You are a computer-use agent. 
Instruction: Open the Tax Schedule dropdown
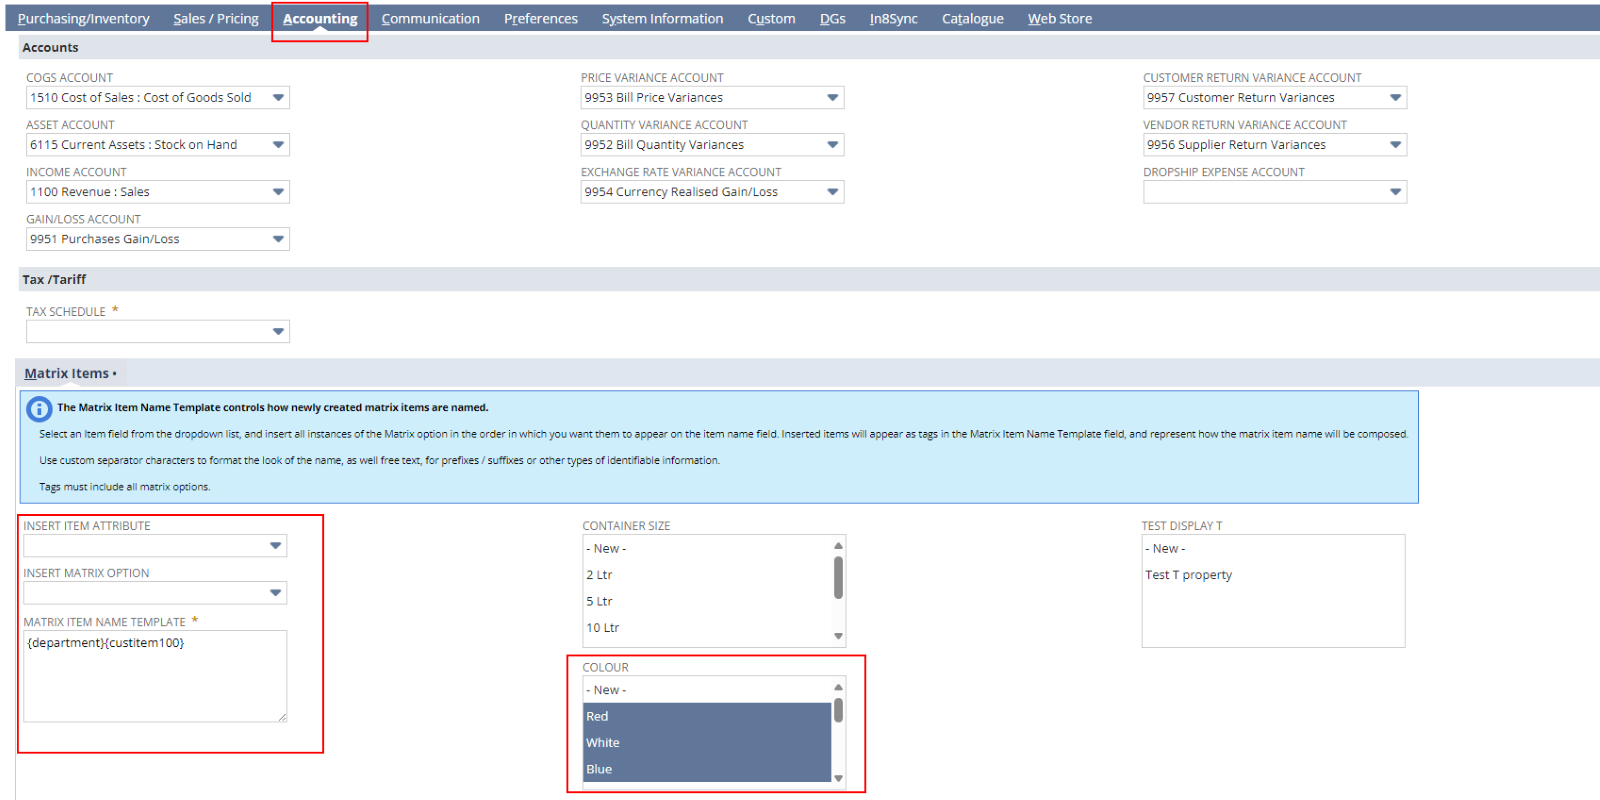(x=278, y=332)
